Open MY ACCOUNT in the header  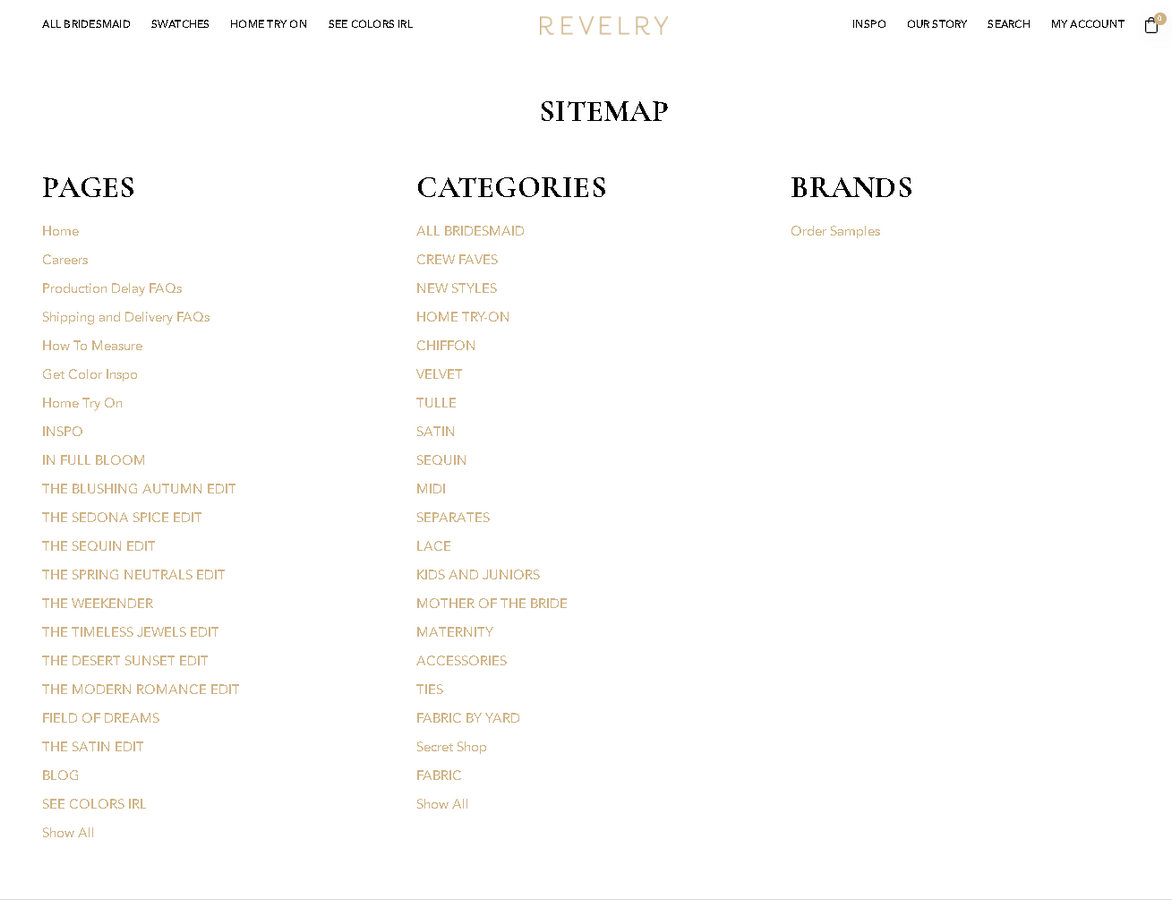(x=1088, y=24)
